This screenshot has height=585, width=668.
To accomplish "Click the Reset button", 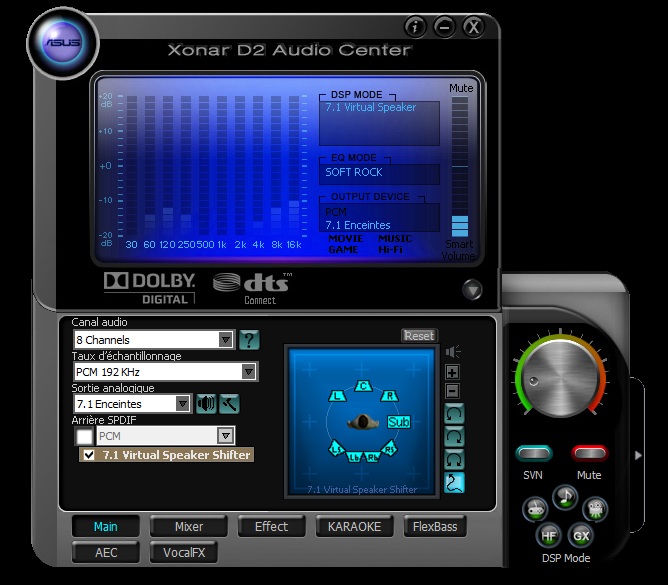I will click(x=419, y=336).
